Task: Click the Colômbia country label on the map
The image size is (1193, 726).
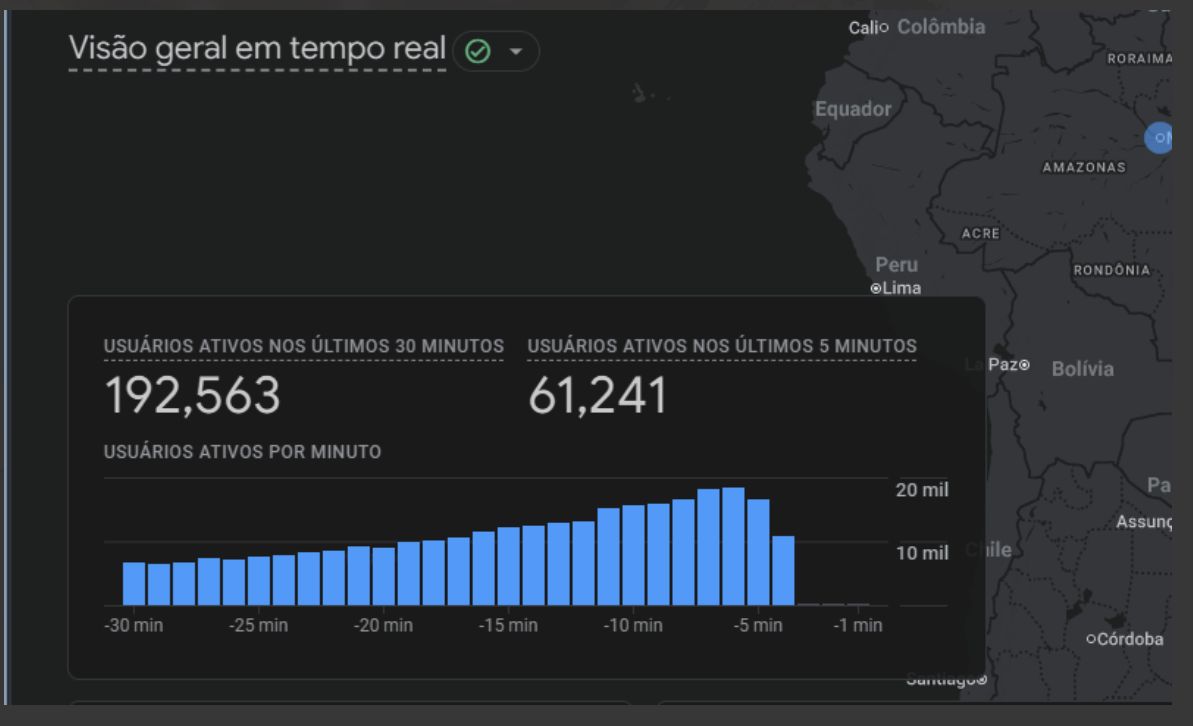Action: point(941,27)
